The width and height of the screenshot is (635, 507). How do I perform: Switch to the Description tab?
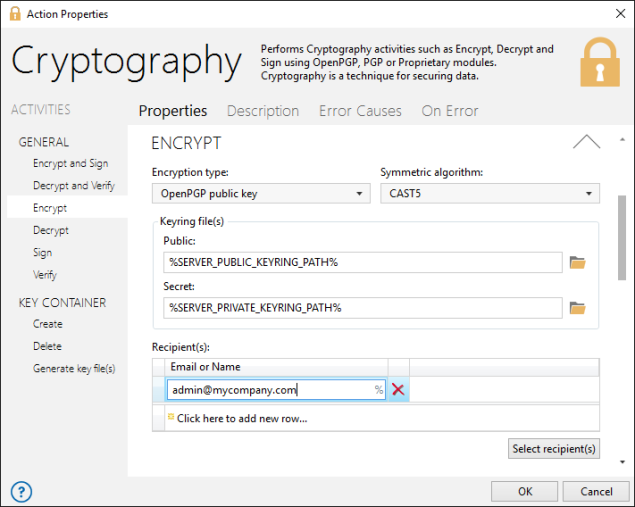tap(262, 111)
